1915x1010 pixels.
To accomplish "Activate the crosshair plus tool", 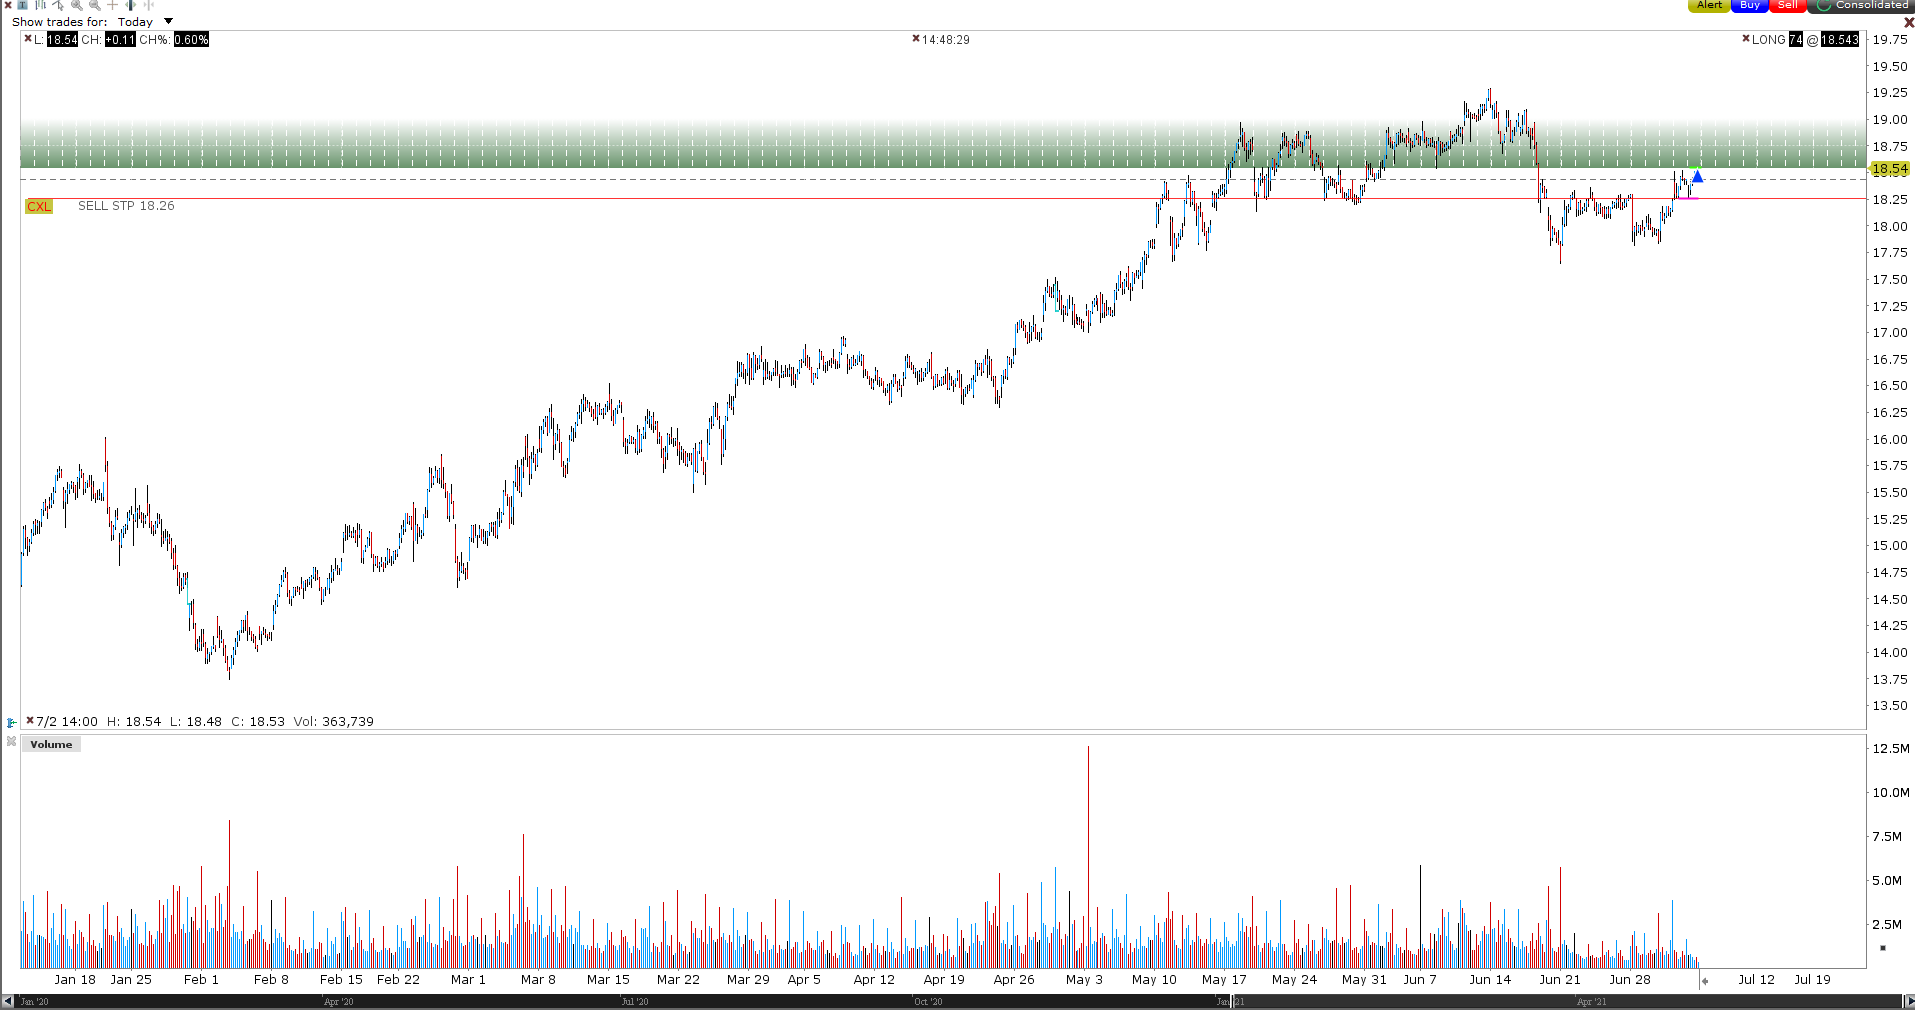I will pyautogui.click(x=112, y=5).
